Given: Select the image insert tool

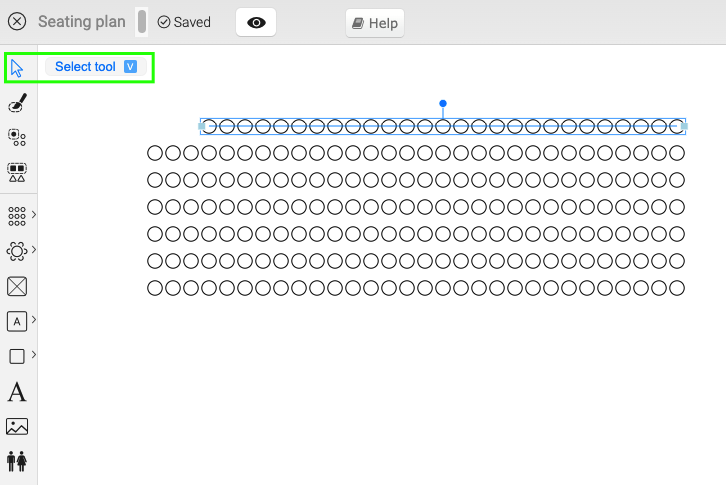Looking at the screenshot, I should click(17, 427).
